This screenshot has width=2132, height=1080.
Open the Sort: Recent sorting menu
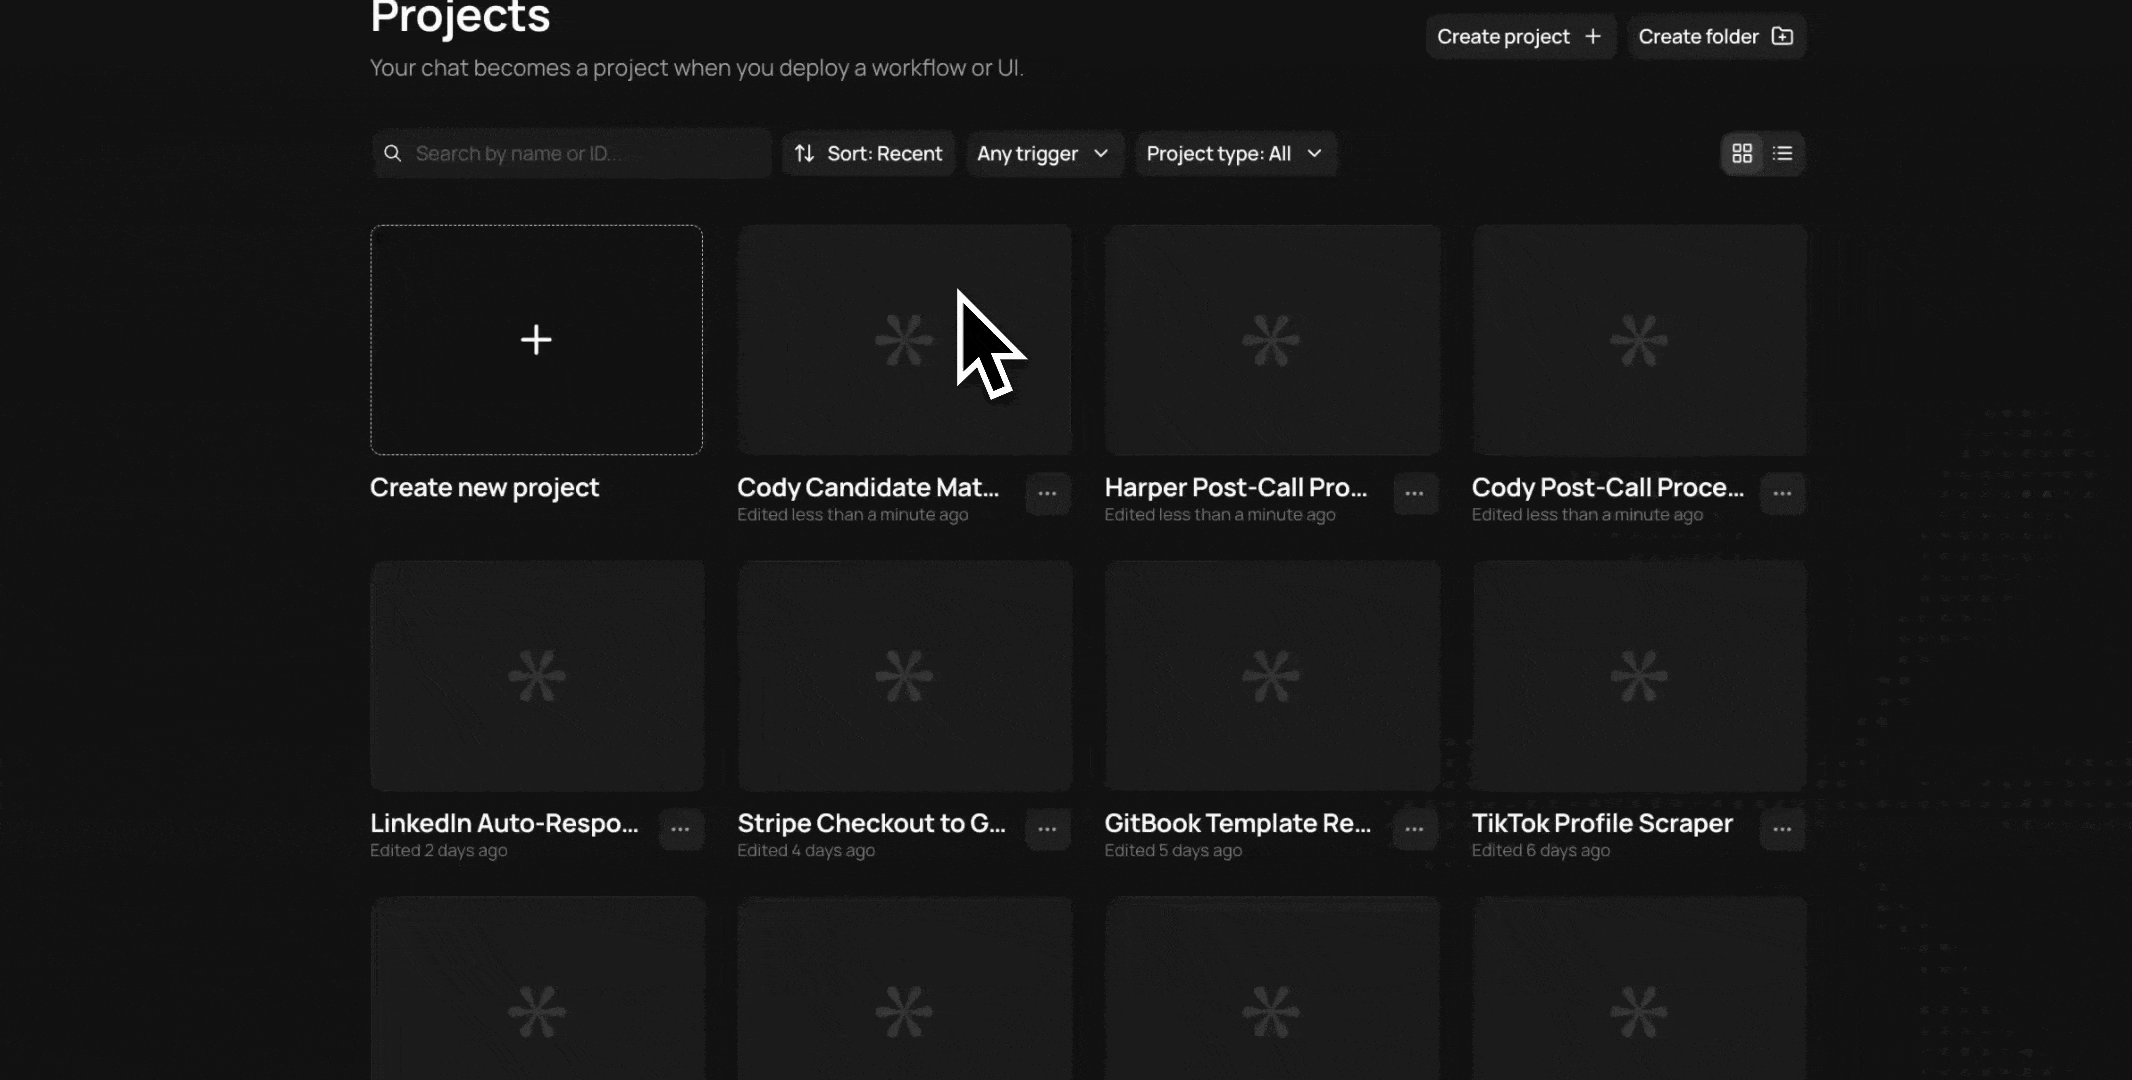click(x=868, y=154)
